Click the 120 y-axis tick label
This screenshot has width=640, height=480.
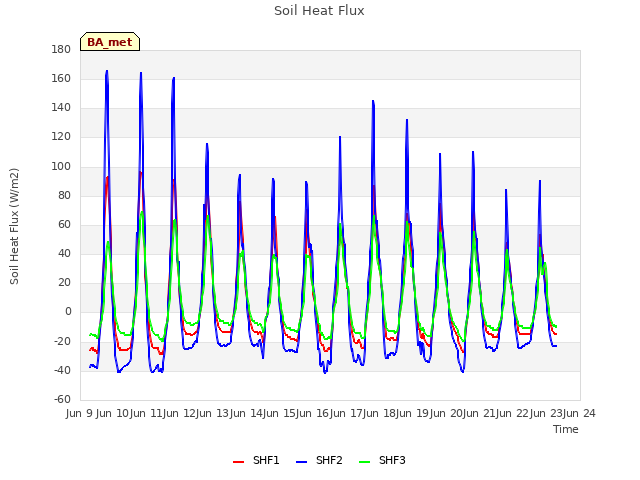point(61,137)
